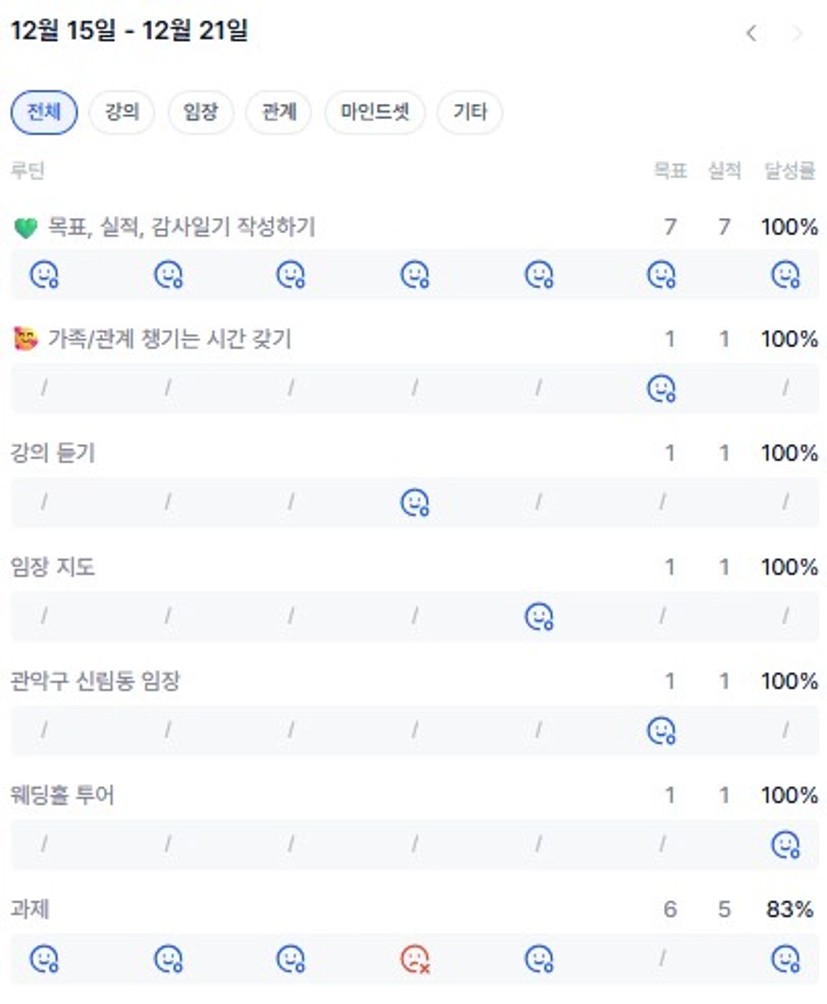Filter routines by 관계 category
Viewport: 827px width, 1004px height.
[x=279, y=112]
